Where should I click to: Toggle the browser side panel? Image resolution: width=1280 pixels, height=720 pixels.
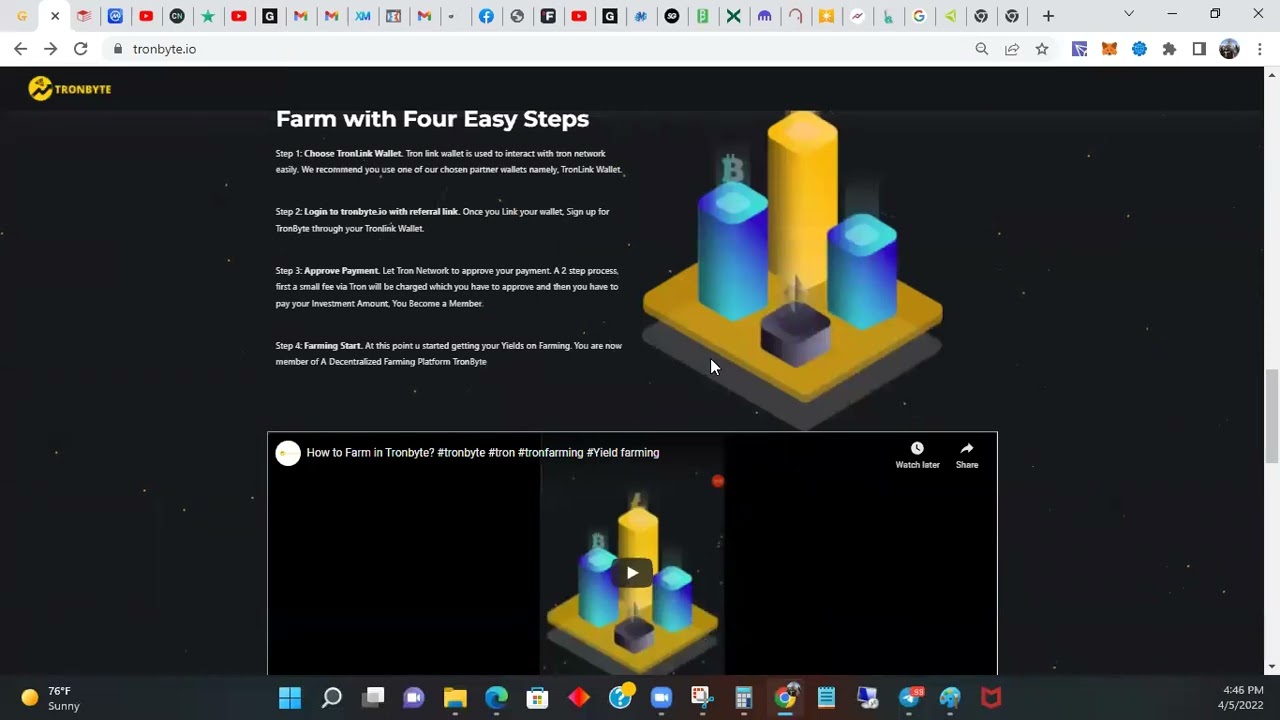pyautogui.click(x=1199, y=49)
